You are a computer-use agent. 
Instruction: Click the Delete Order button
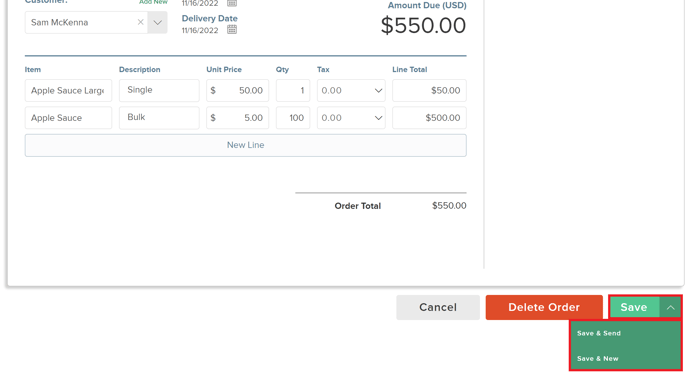pos(544,307)
